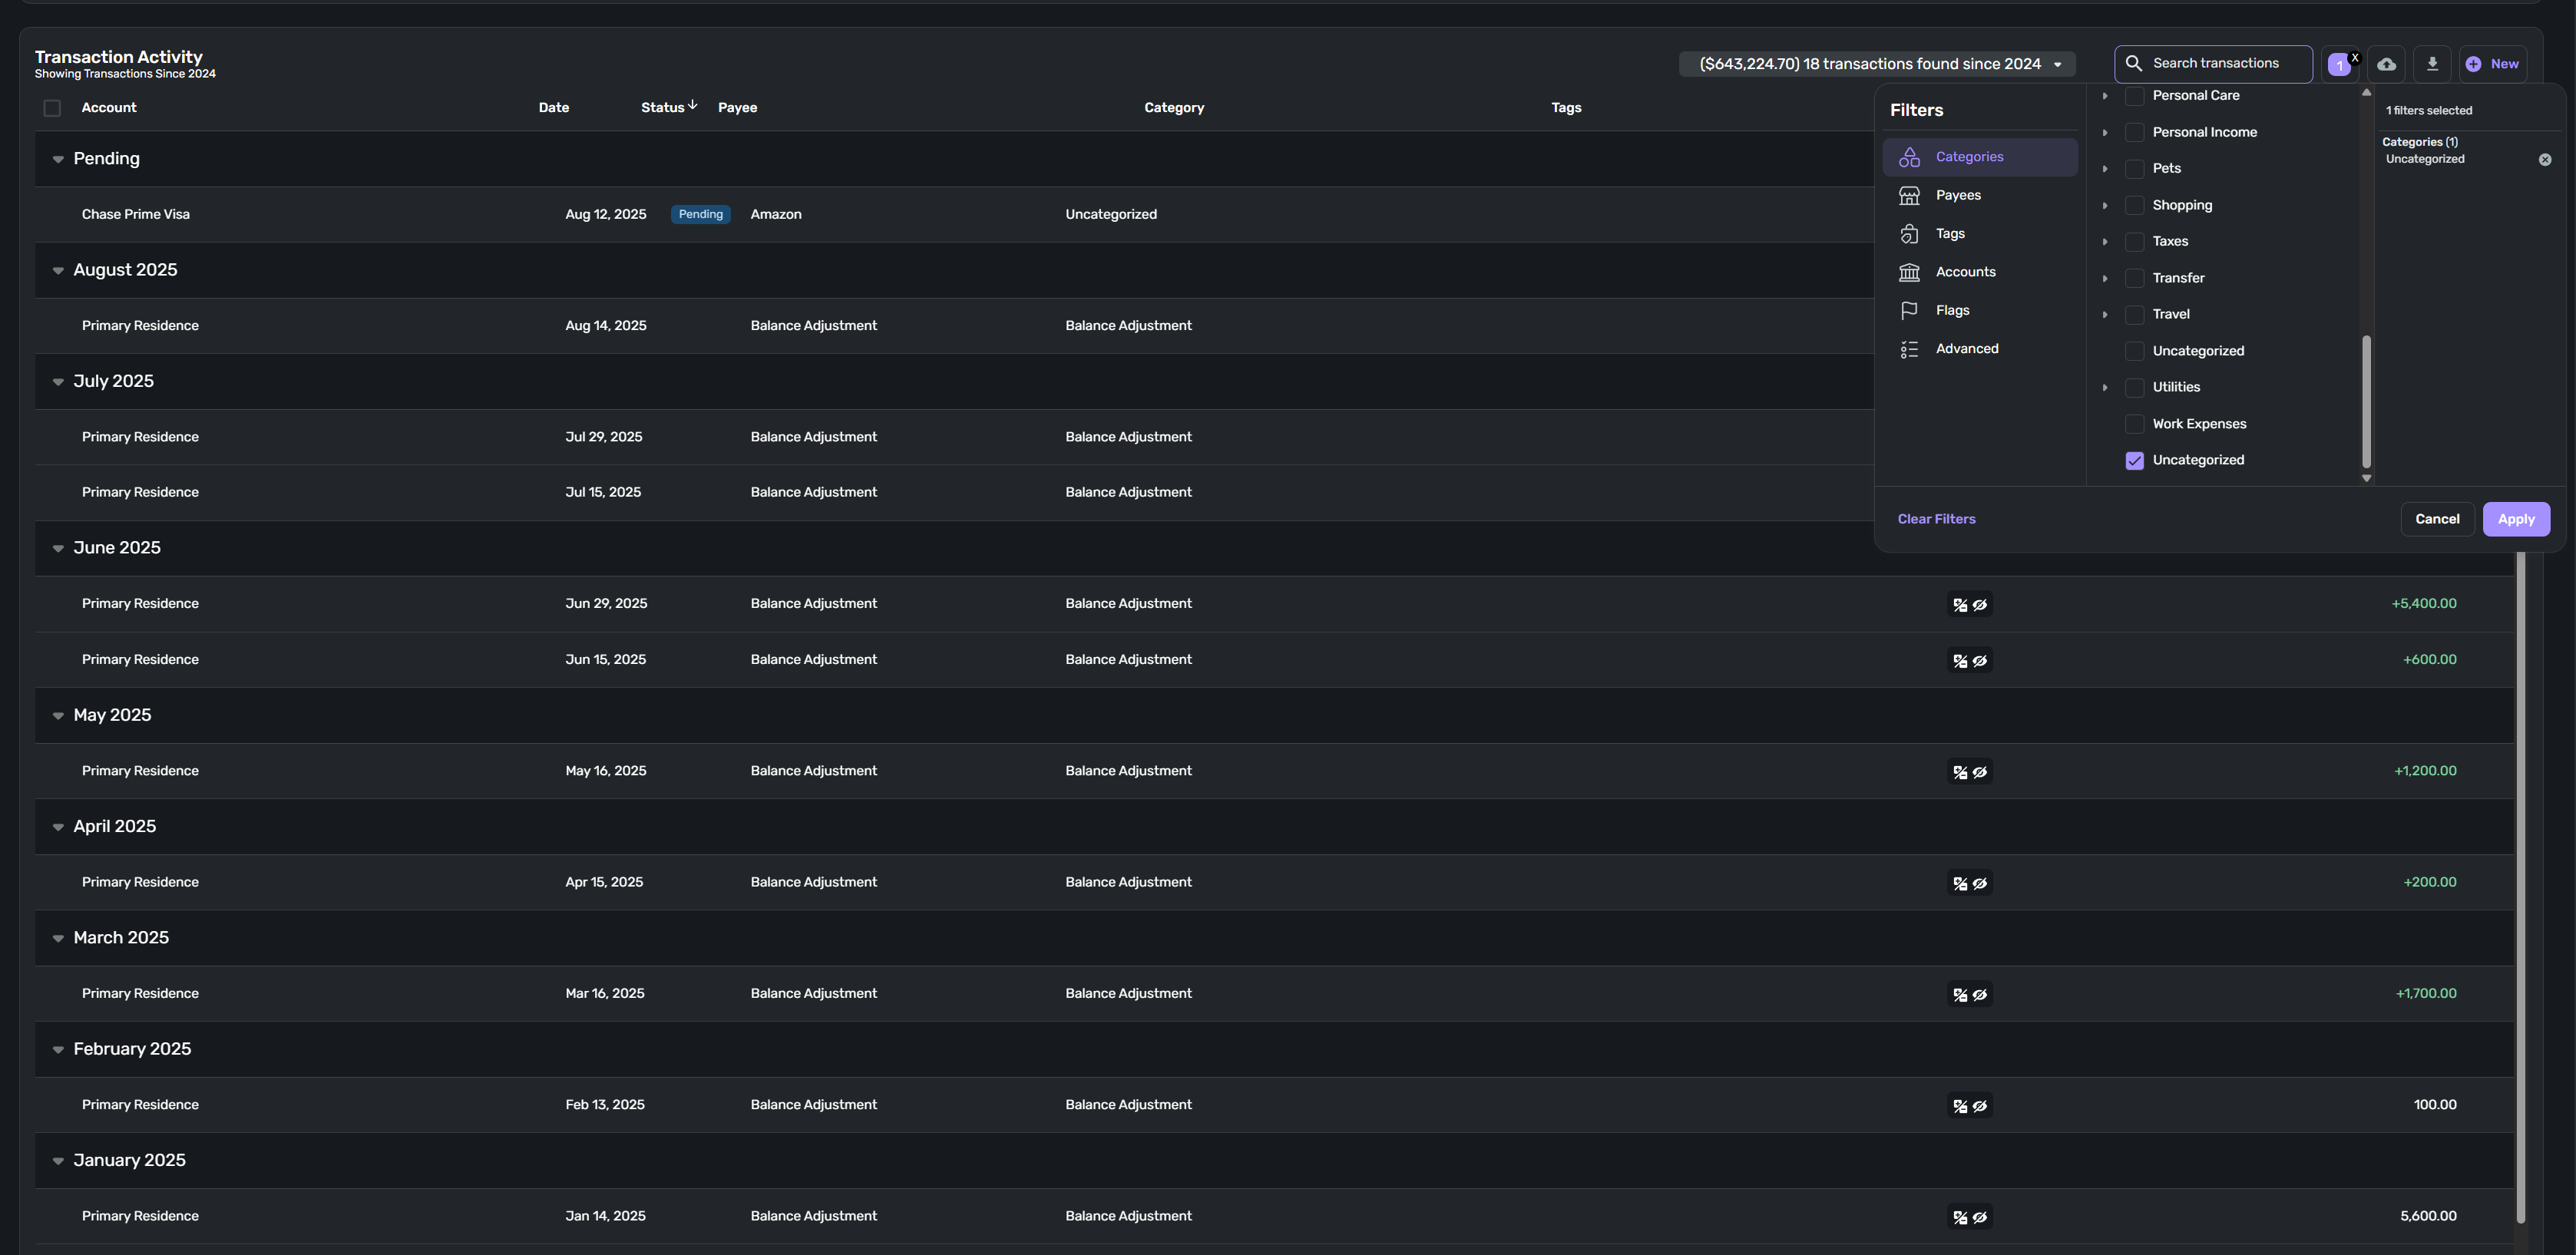Tick the select-all checkbox beside Account header
This screenshot has height=1255, width=2576.
[x=52, y=108]
